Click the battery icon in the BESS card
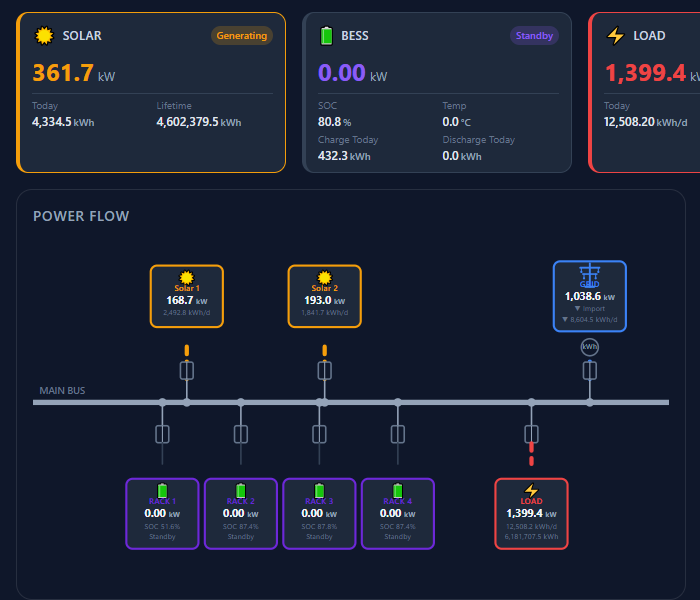Image resolution: width=700 pixels, height=600 pixels. pos(326,36)
